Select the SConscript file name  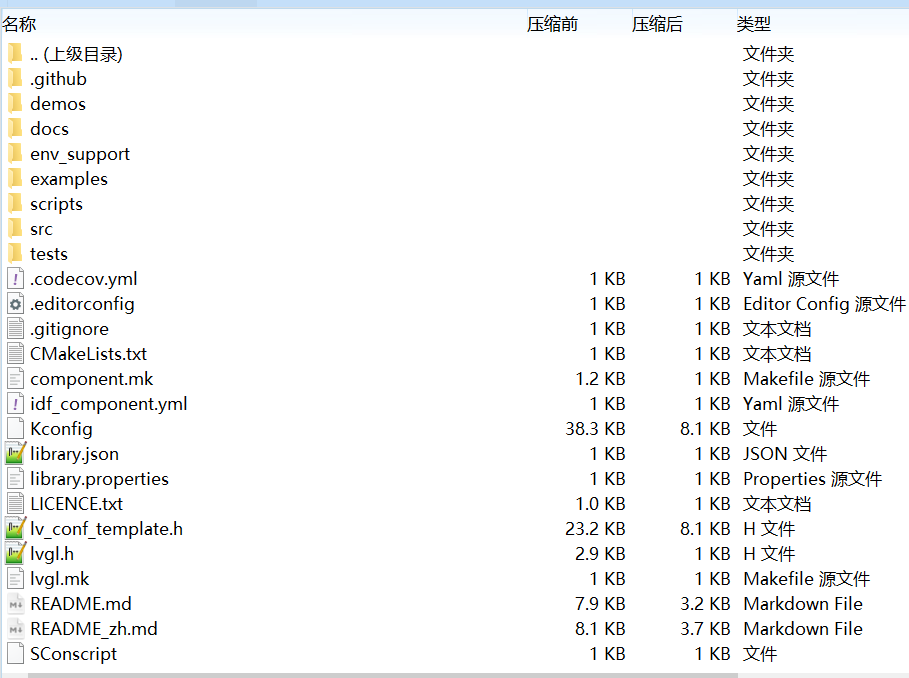tap(74, 654)
